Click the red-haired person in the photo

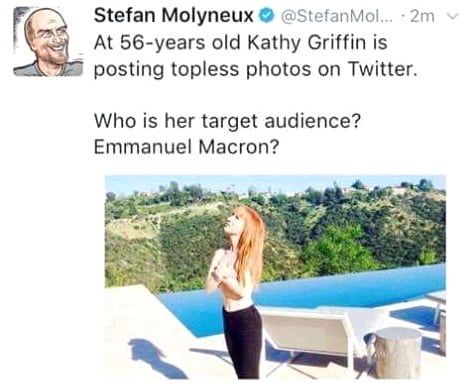(x=237, y=292)
